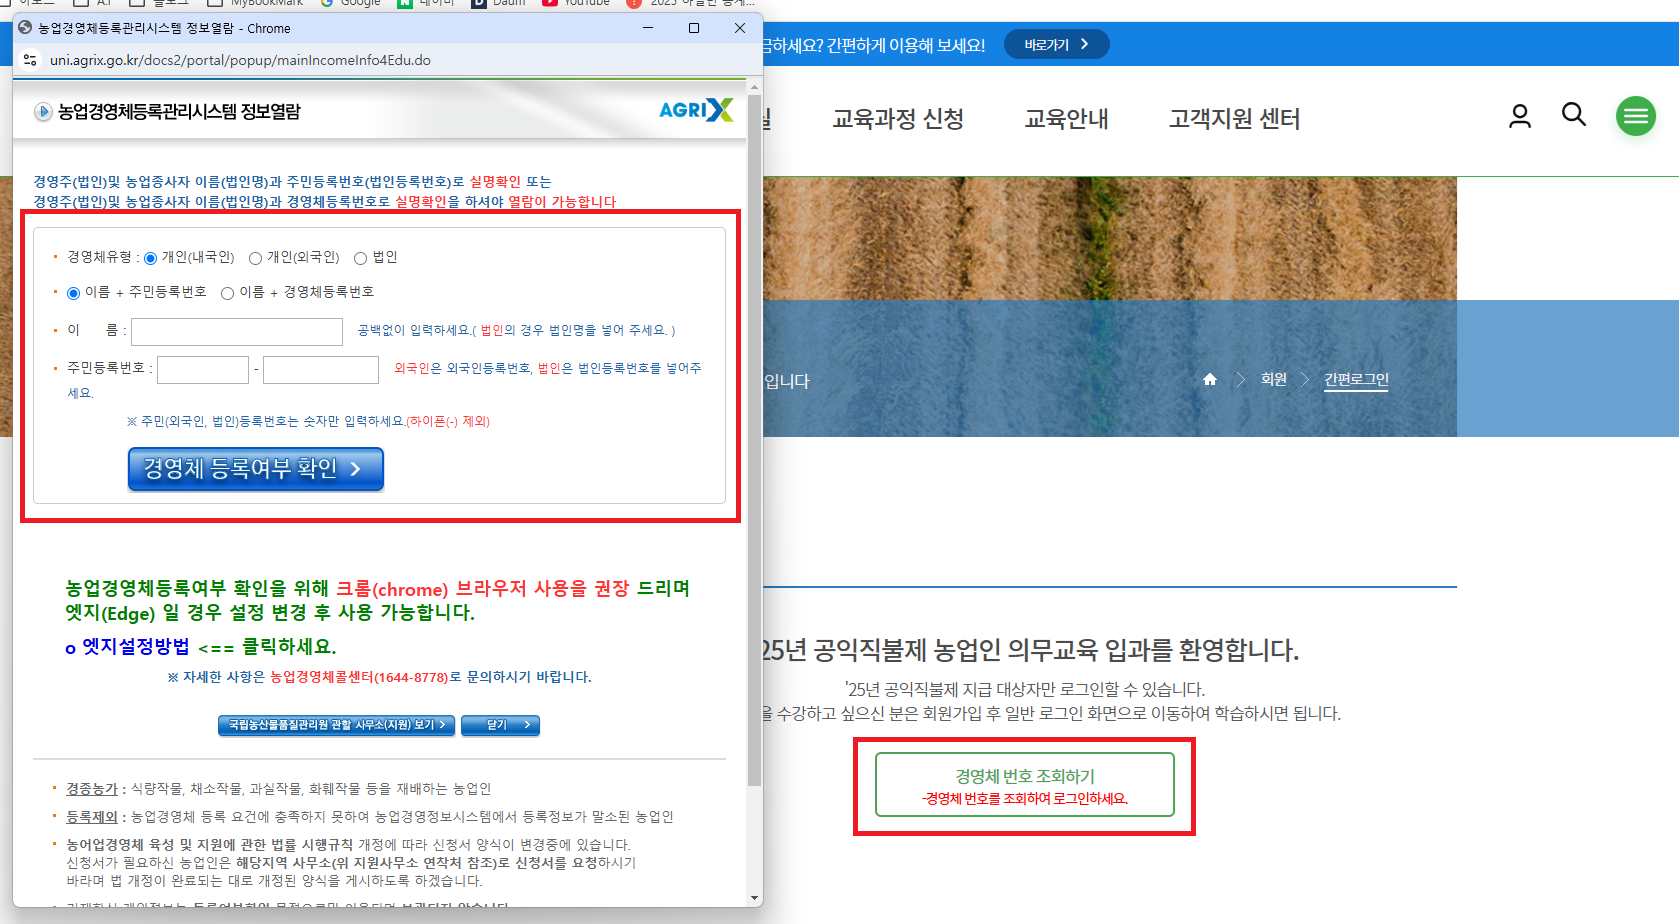The width and height of the screenshot is (1679, 924).
Task: Click the search icon in the site header
Action: point(1573,115)
